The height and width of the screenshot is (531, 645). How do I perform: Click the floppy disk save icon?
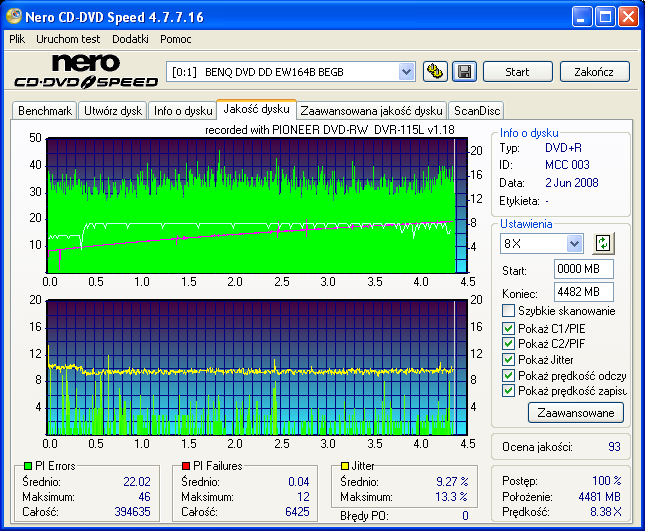(464, 72)
